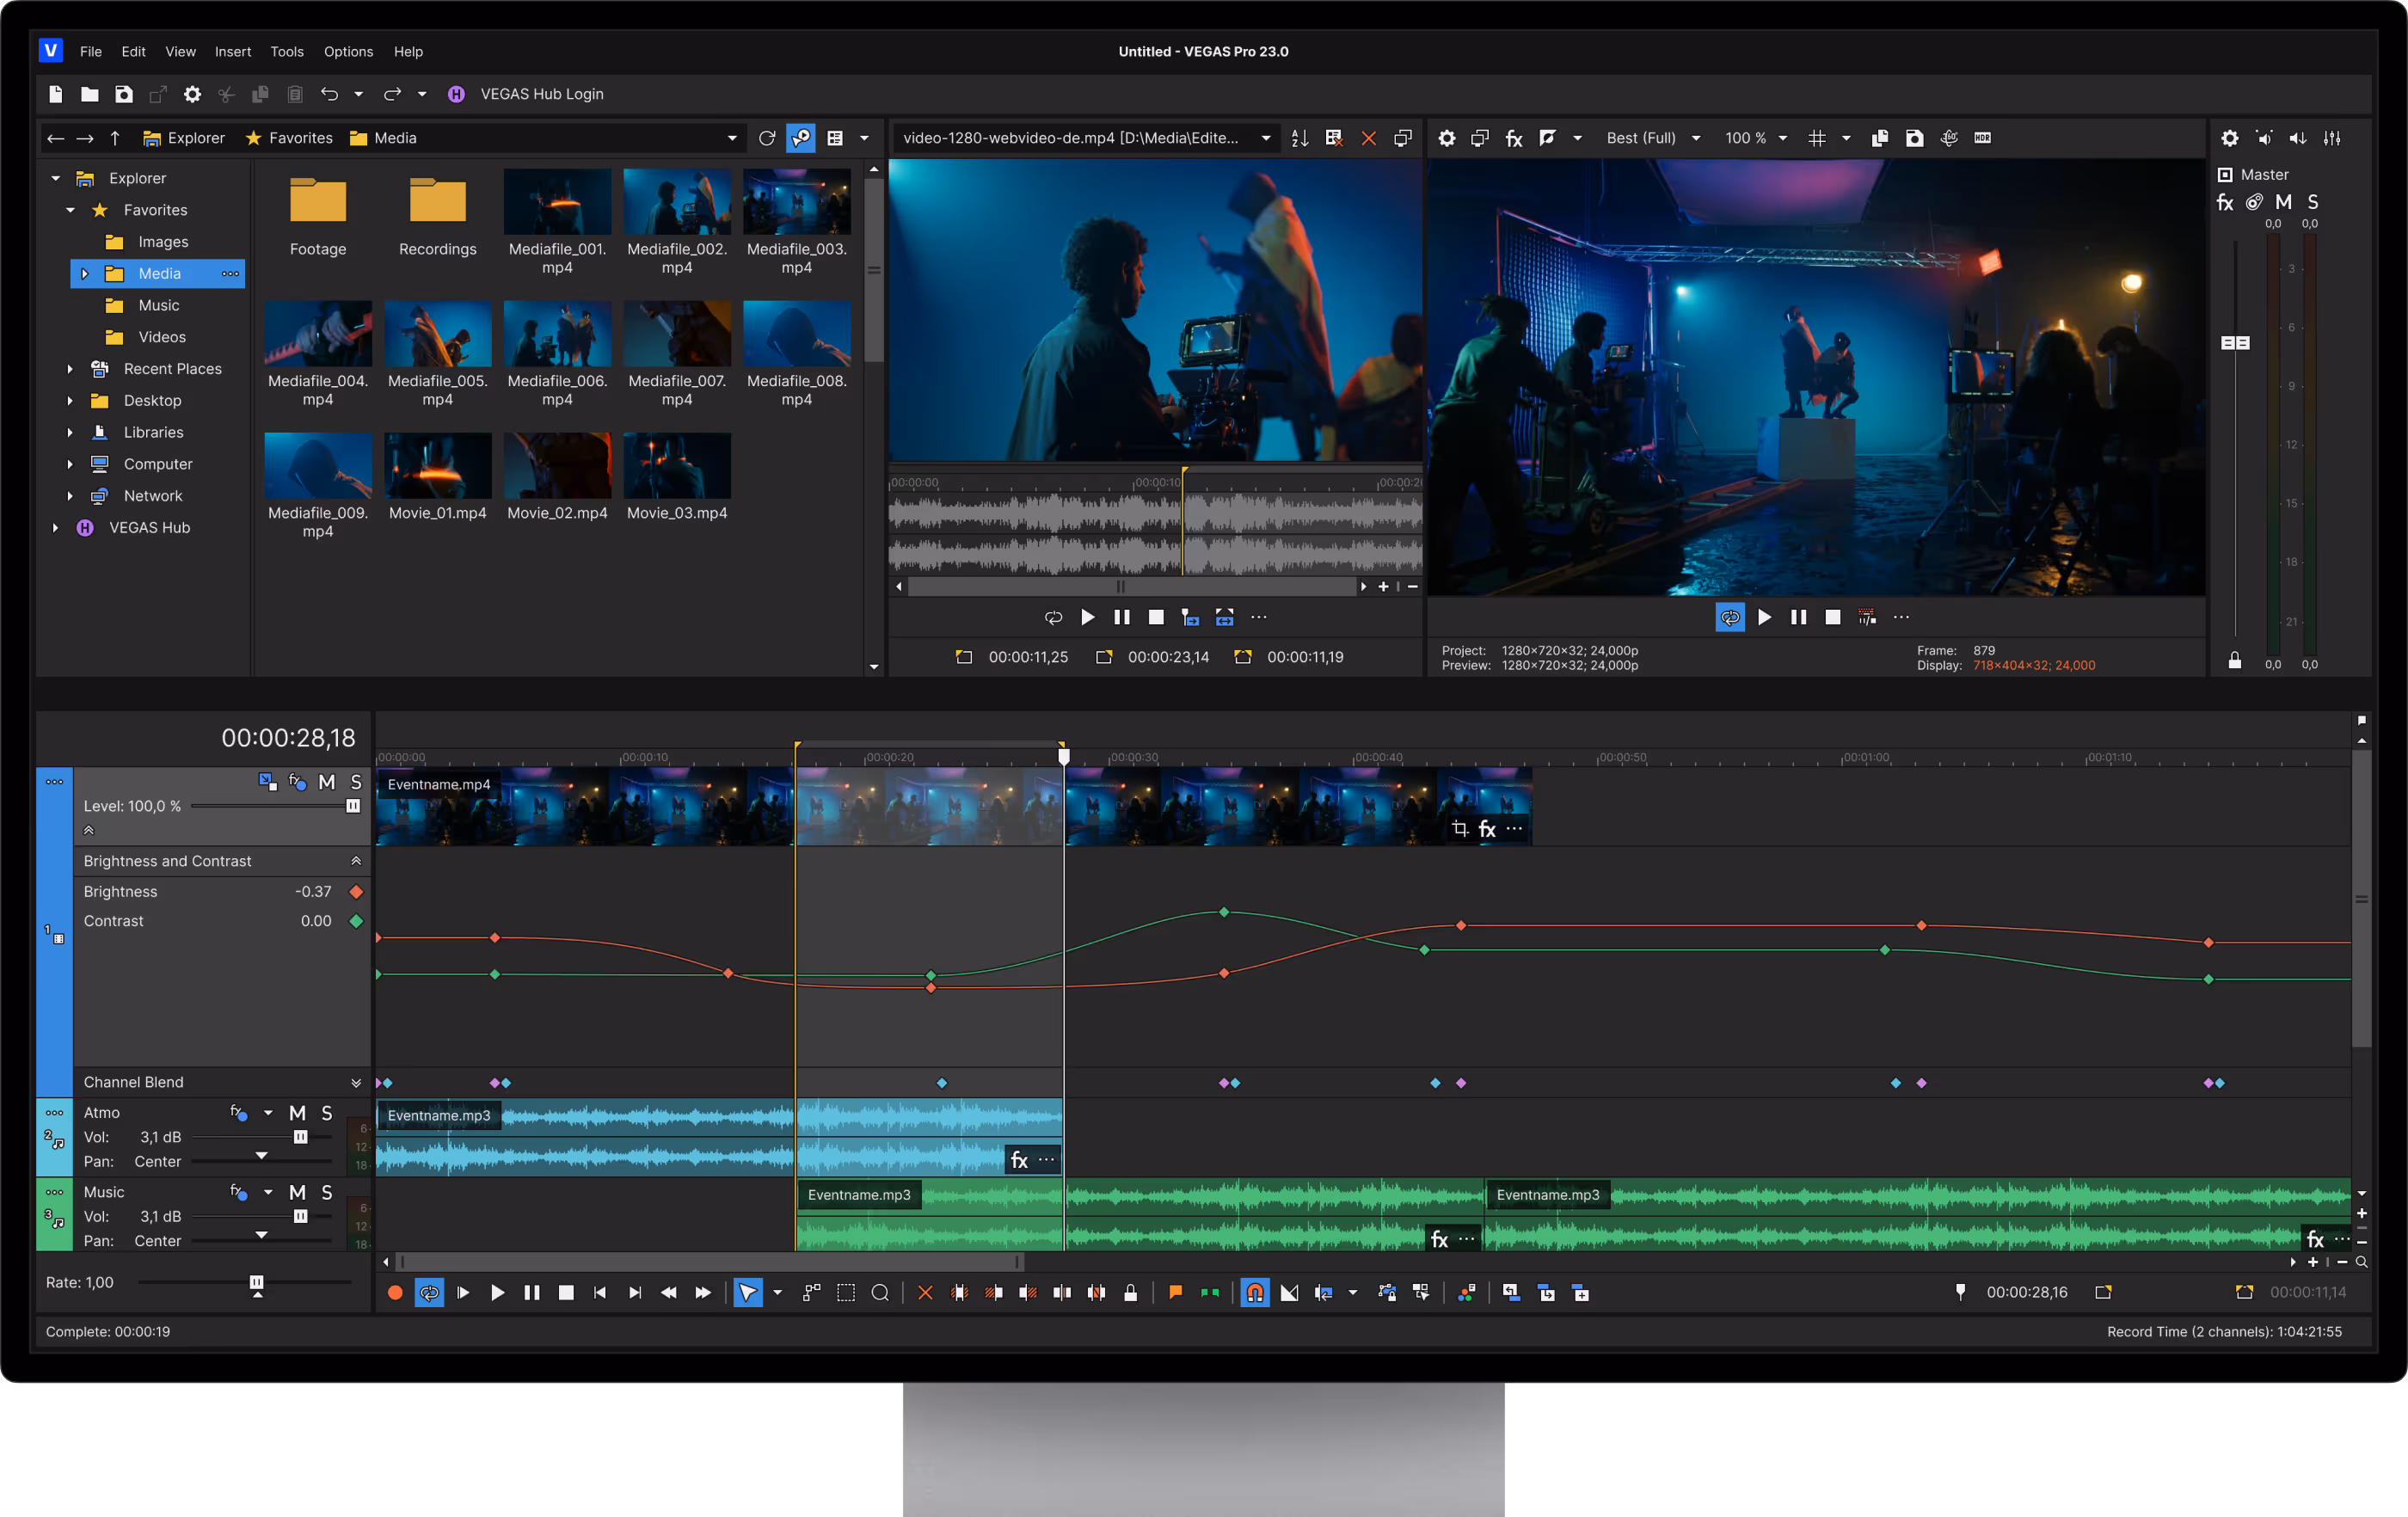Collapse the Channel Blend automation section
This screenshot has width=2408, height=1517.
356,1082
